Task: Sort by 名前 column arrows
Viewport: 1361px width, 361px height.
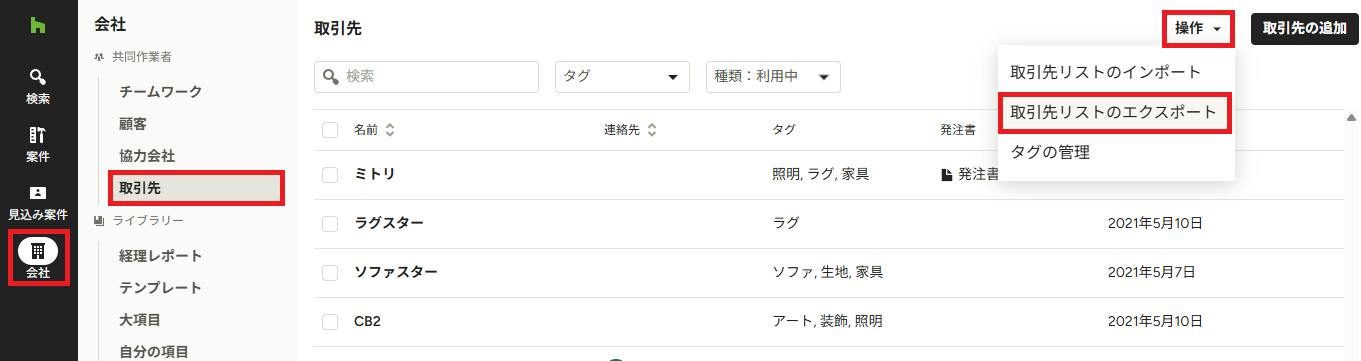Action: 390,130
